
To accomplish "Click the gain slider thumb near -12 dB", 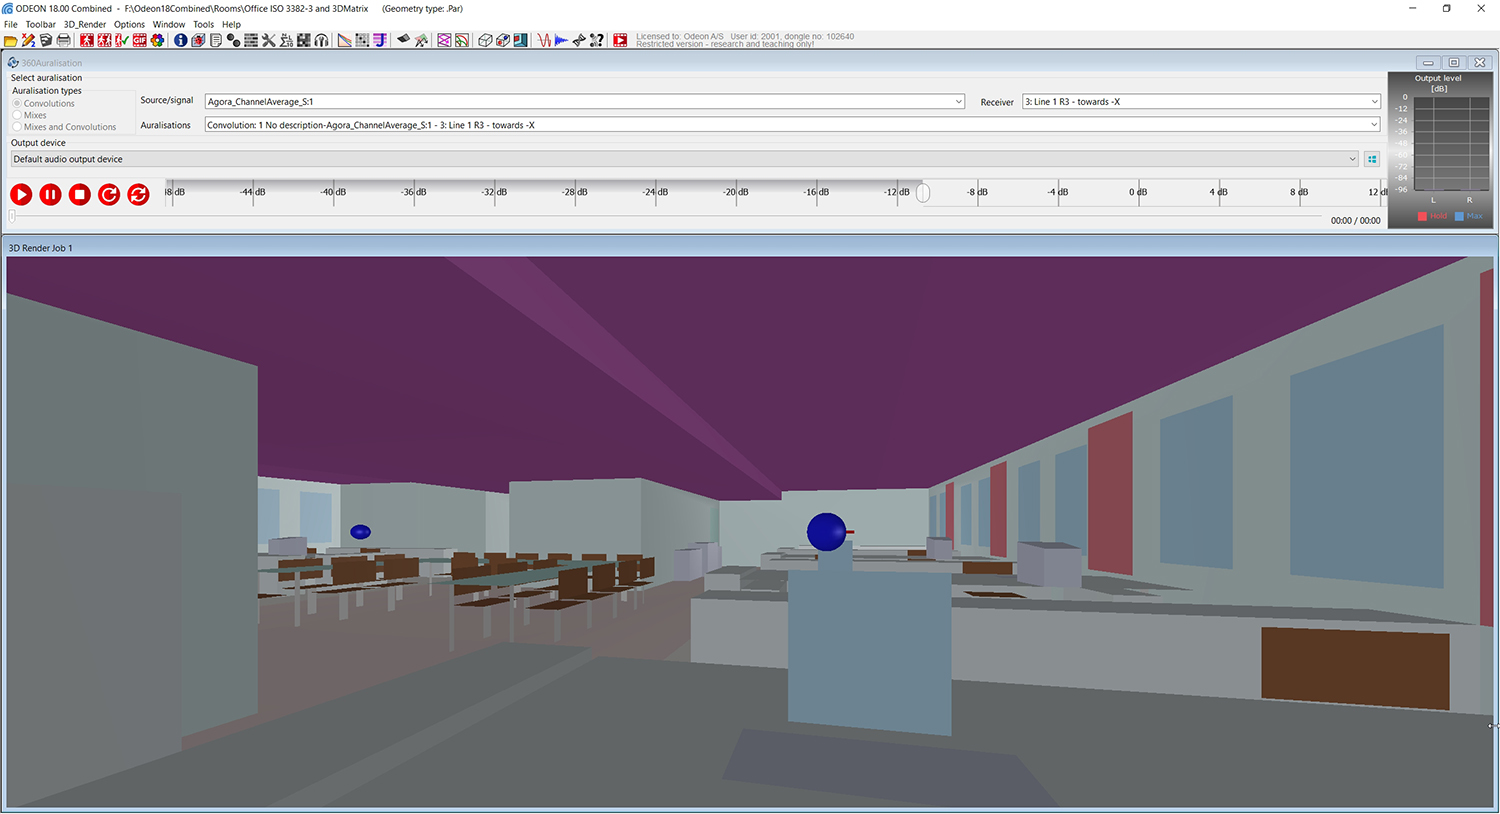I will 923,192.
